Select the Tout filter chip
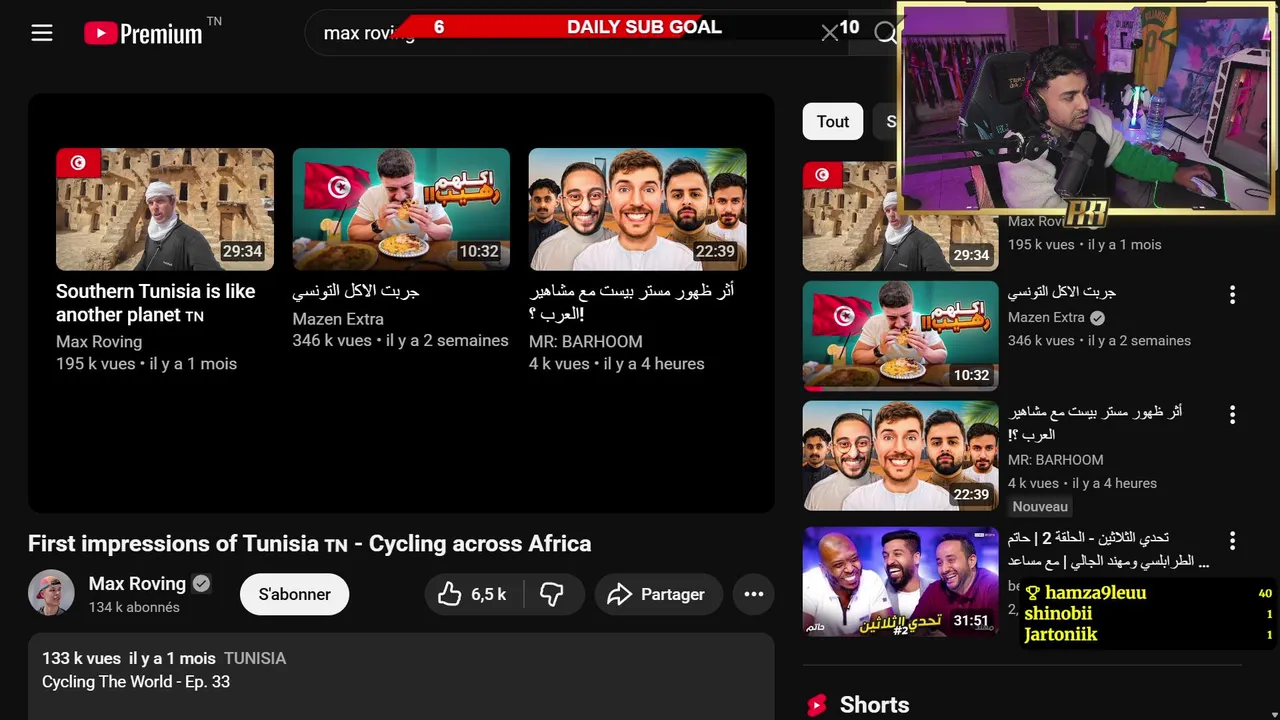The height and width of the screenshot is (720, 1280). click(833, 122)
